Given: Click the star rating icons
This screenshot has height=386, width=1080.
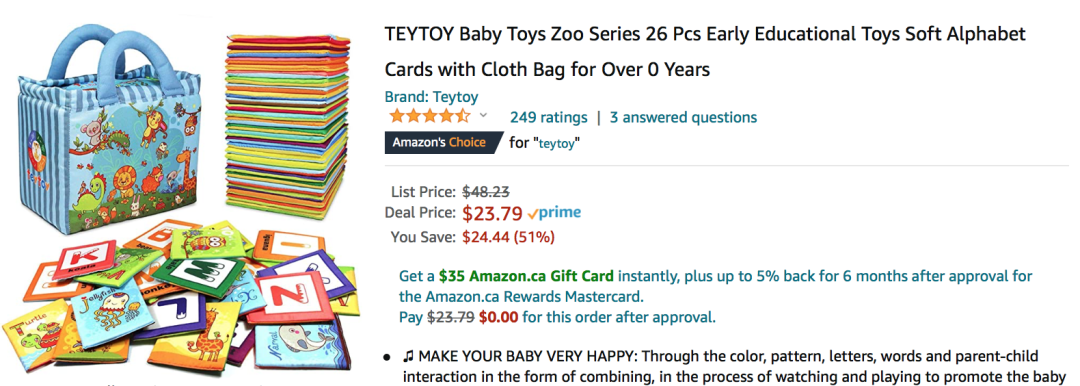Looking at the screenshot, I should point(430,116).
